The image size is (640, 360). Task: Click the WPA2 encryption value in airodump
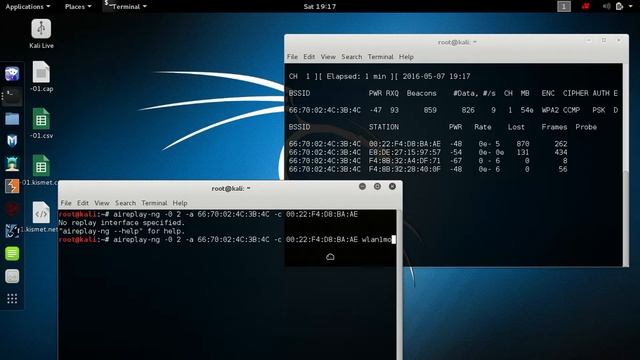[x=550, y=110]
